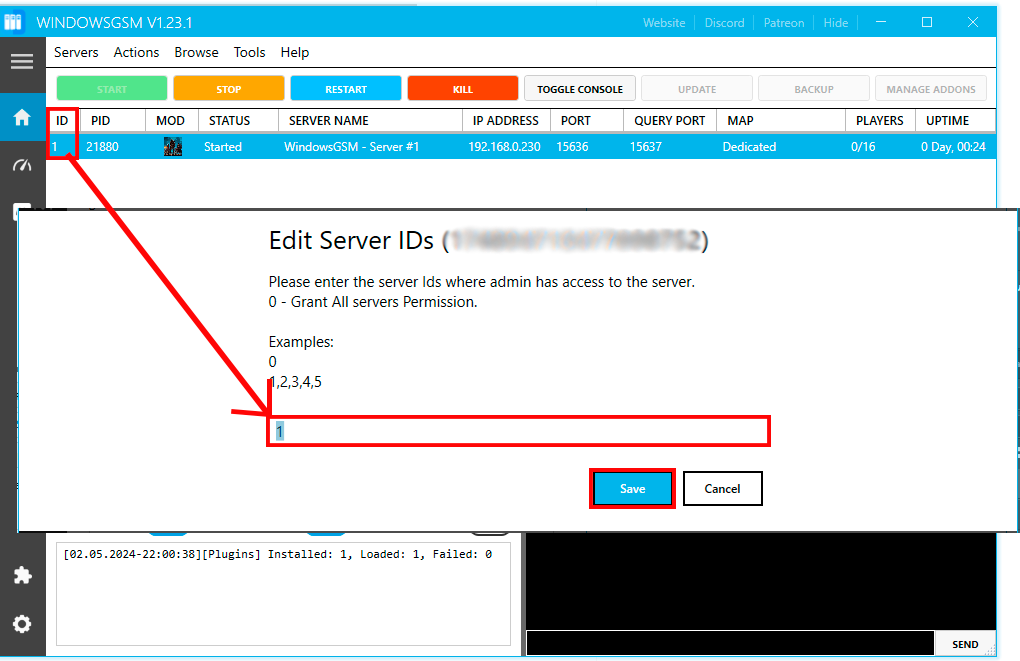The image size is (1020, 661).
Task: Save the server IDs in dialog
Action: pyautogui.click(x=632, y=489)
